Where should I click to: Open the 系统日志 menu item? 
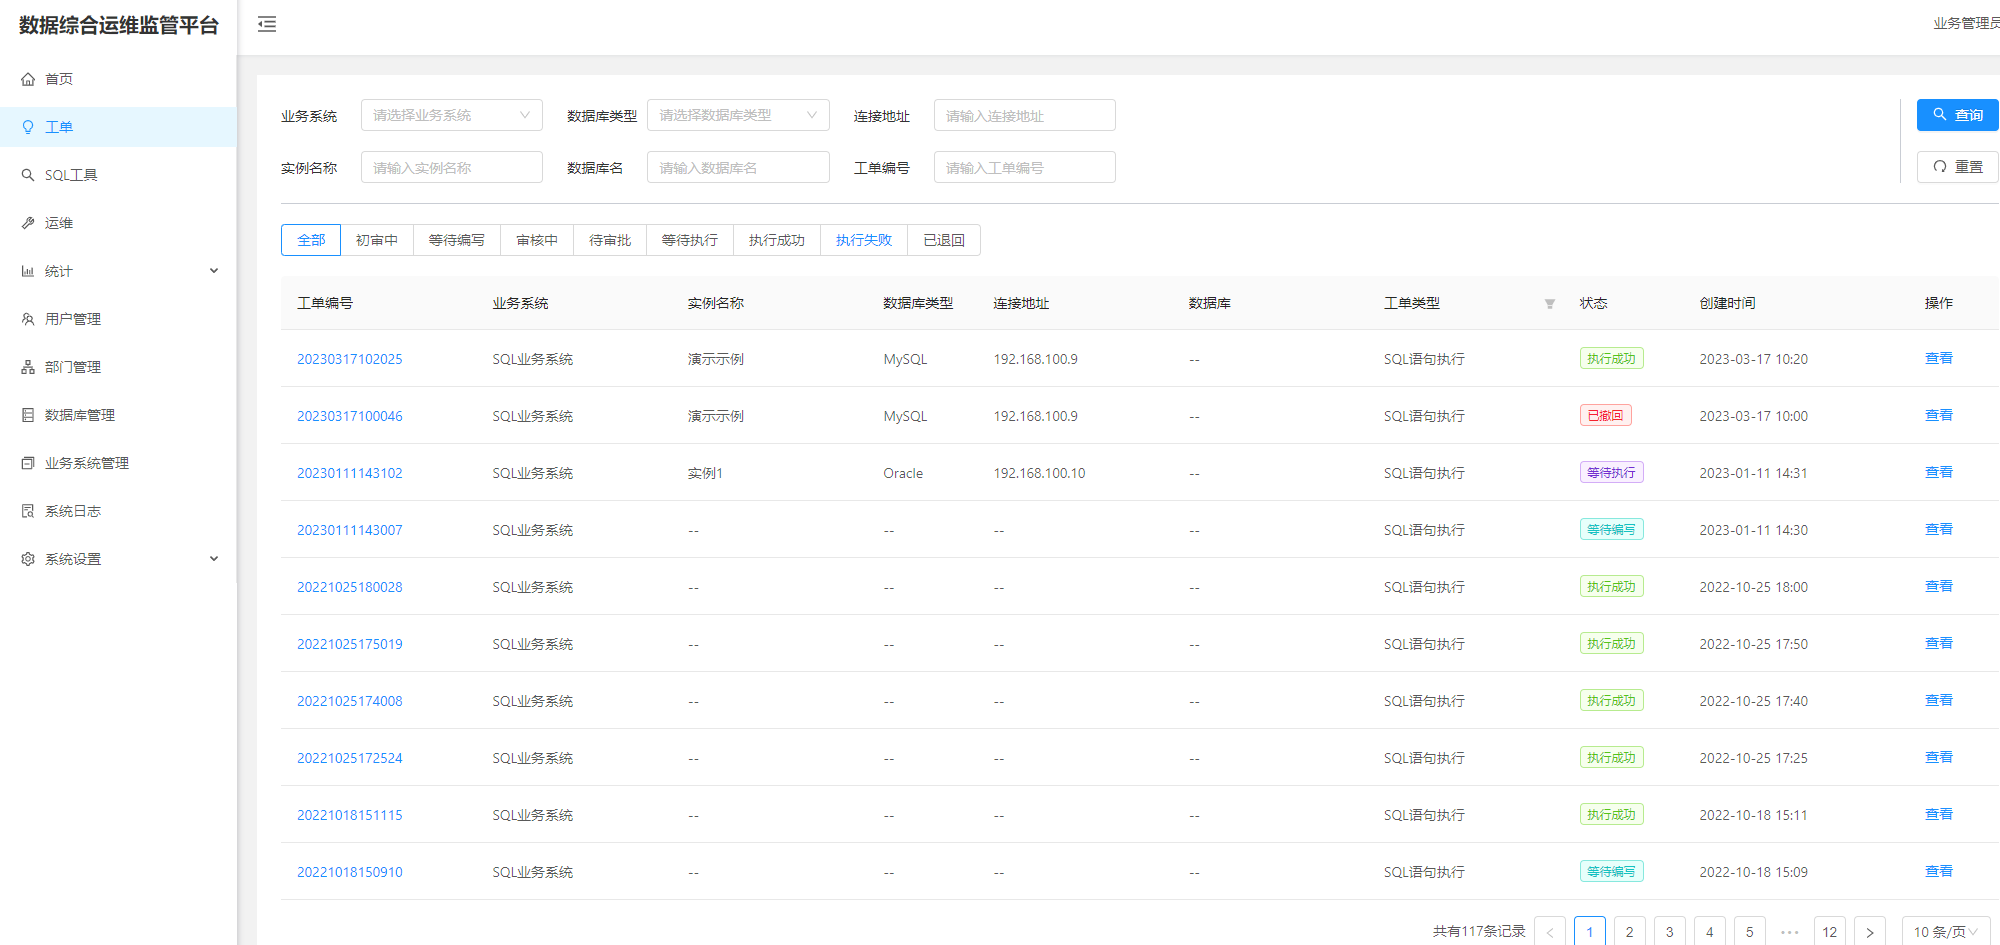pos(118,511)
